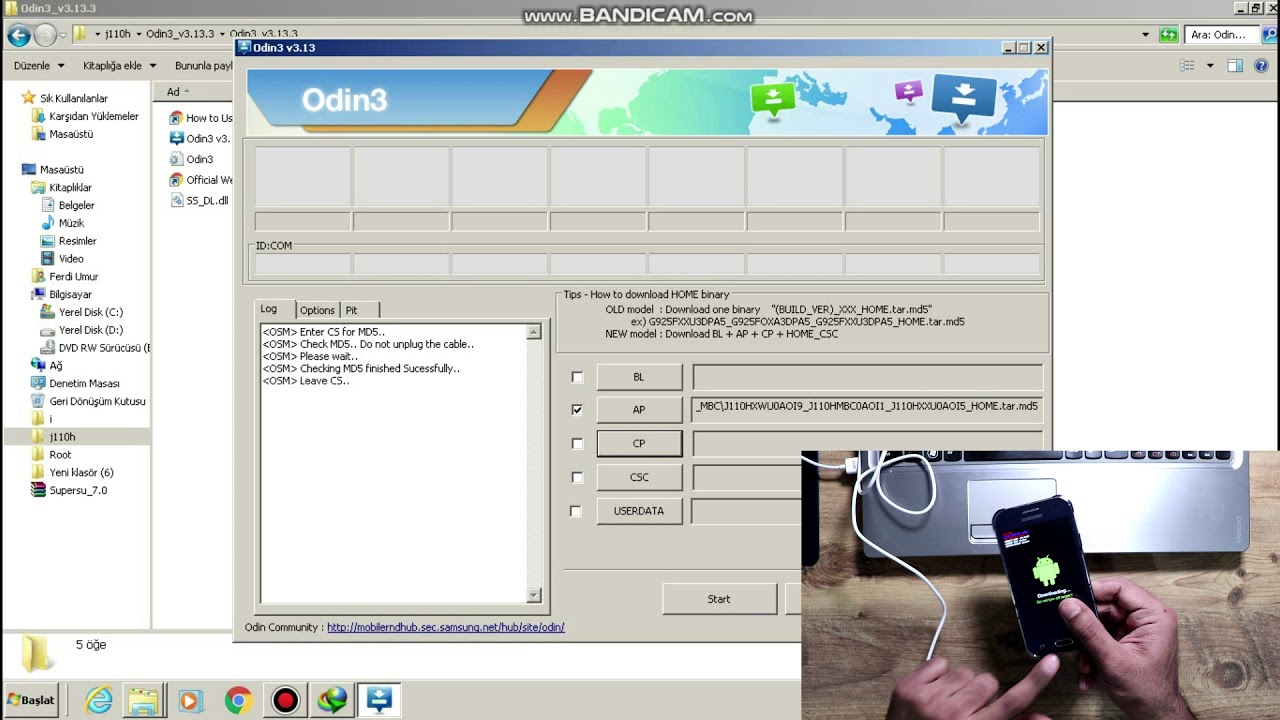Open the Kitaplığa ekle dropdown in Explorer

[119, 66]
